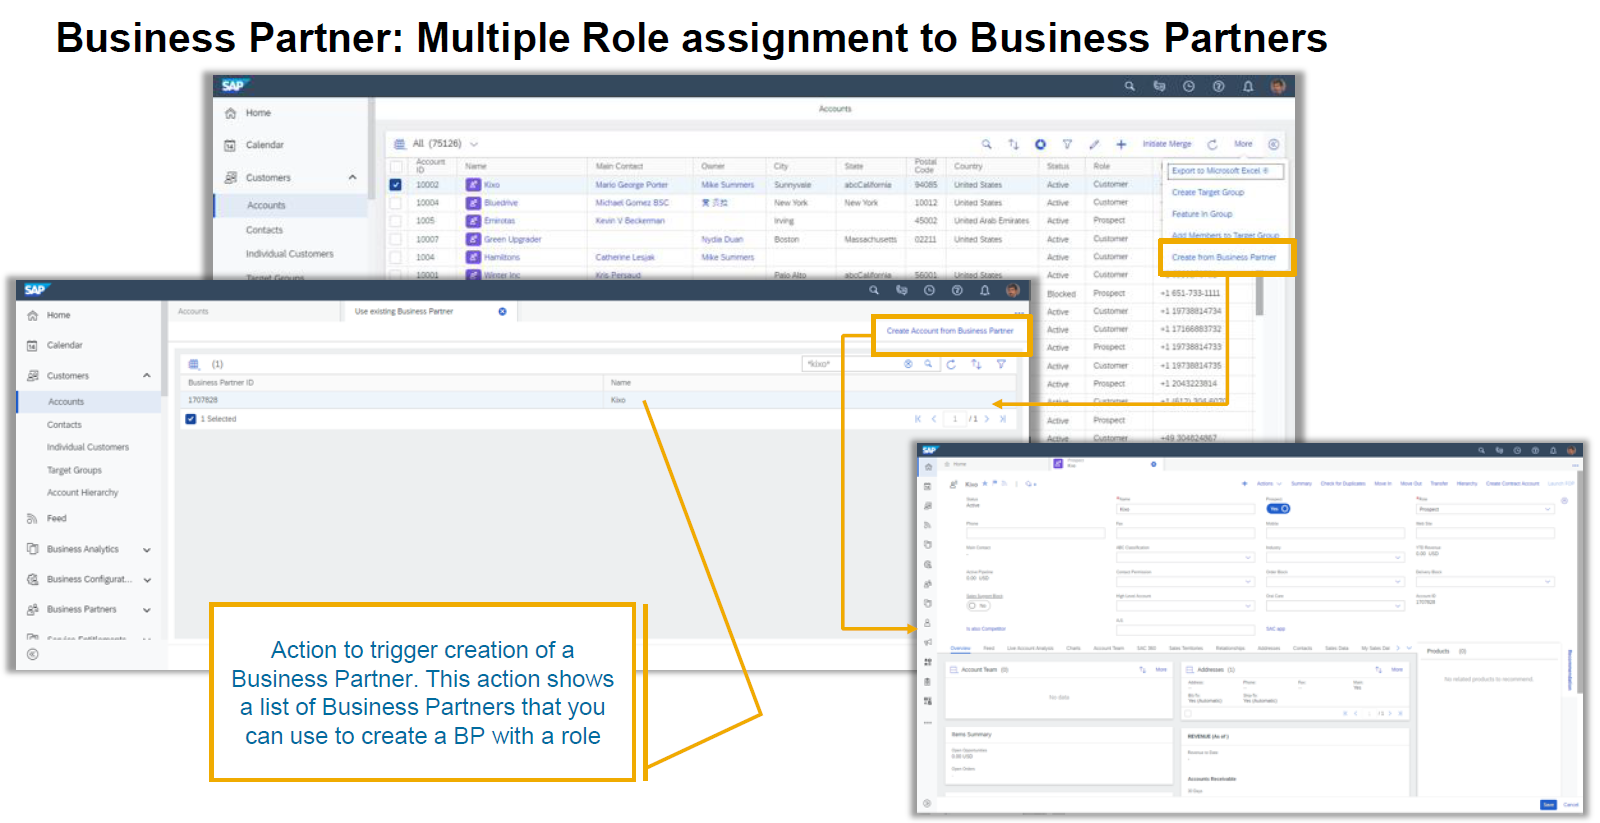Uncheck the 1 Selected checkbox
Image resolution: width=1600 pixels, height=823 pixels.
(x=191, y=419)
